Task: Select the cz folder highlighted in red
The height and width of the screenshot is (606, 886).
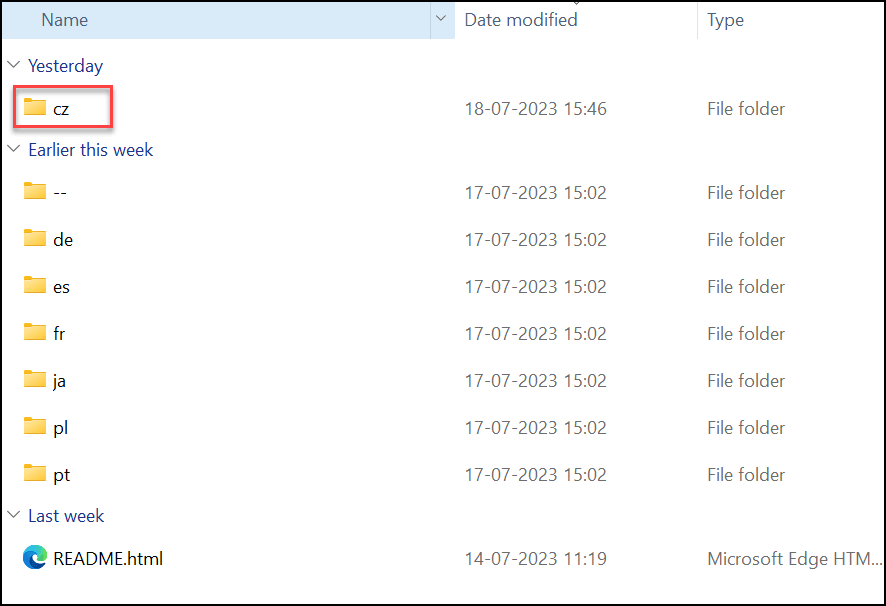Action: click(62, 107)
